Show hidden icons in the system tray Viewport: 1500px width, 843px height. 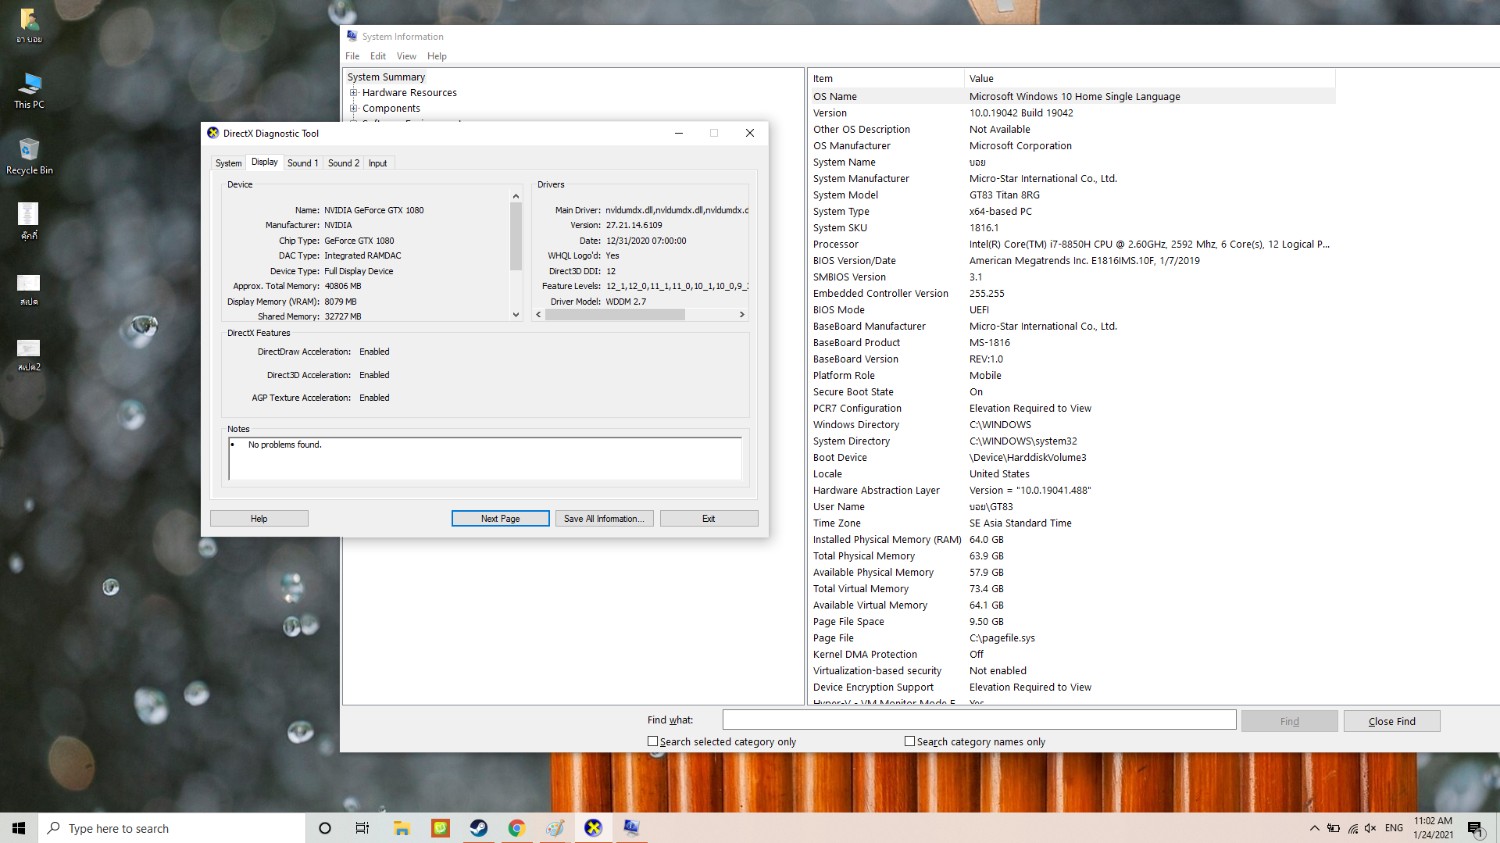pyautogui.click(x=1314, y=828)
